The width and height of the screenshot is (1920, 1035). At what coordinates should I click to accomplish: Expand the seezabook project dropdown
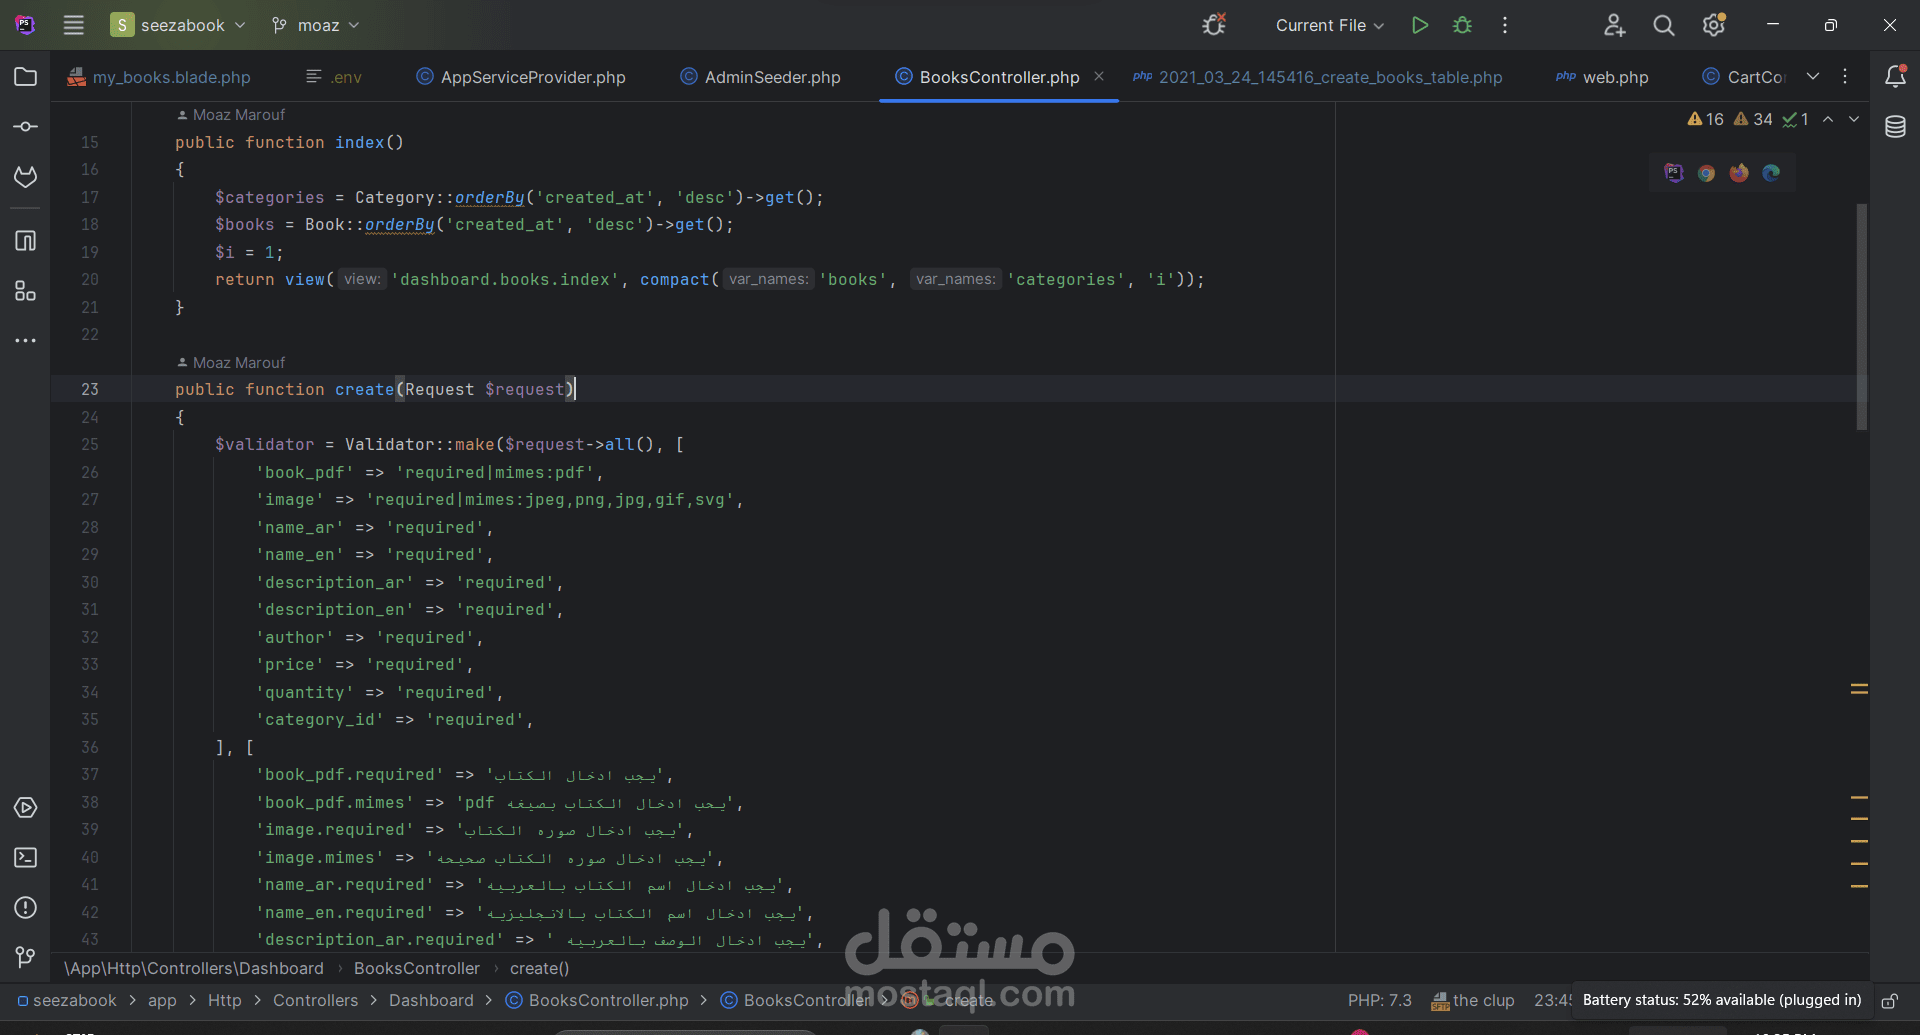click(178, 25)
